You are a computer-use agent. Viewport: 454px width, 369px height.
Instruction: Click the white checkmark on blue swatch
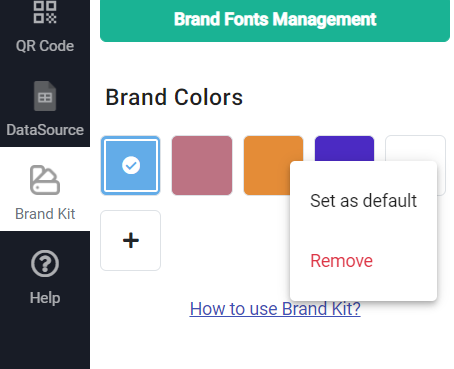coord(131,165)
